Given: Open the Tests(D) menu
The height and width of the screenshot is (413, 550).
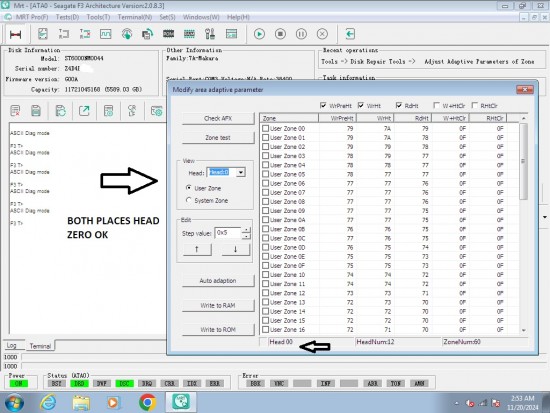Looking at the screenshot, I should (67, 17).
